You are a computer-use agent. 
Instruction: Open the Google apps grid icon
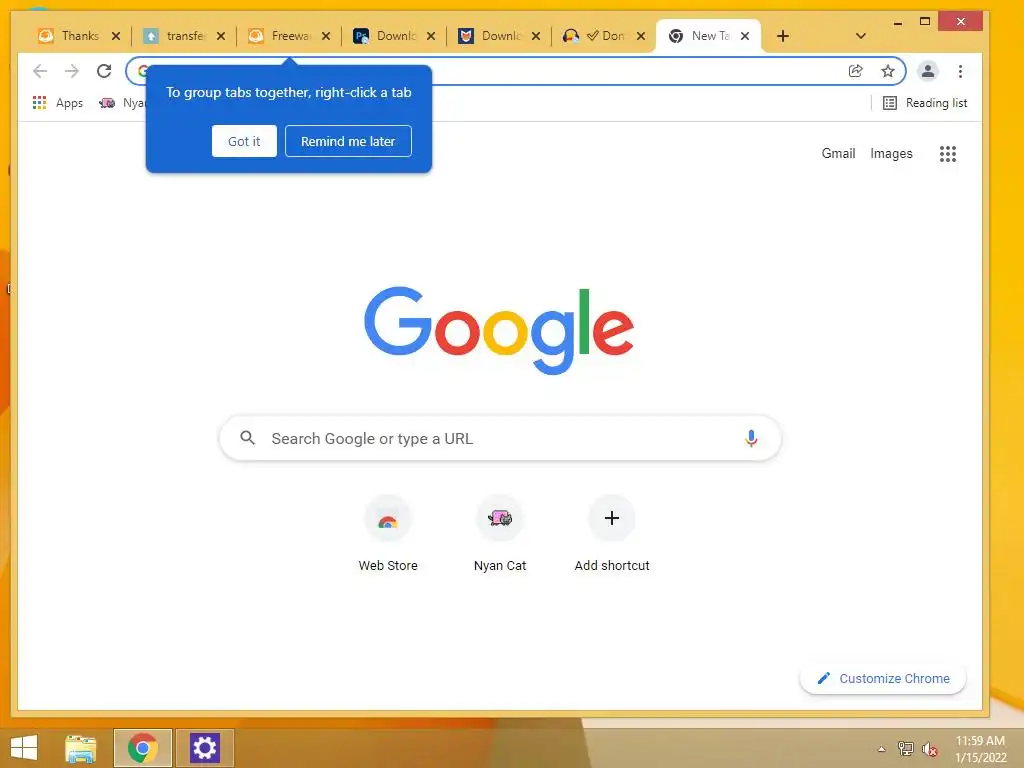[948, 153]
